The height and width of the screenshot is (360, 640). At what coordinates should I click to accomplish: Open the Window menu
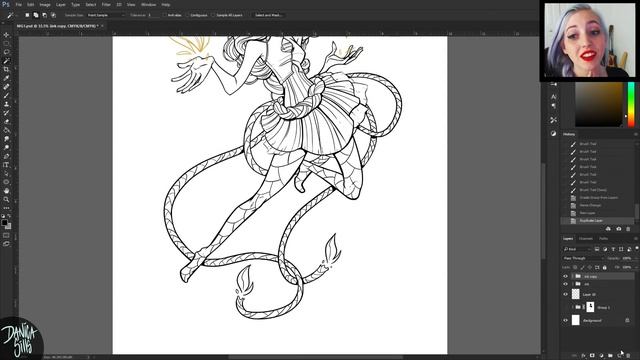coord(148,4)
